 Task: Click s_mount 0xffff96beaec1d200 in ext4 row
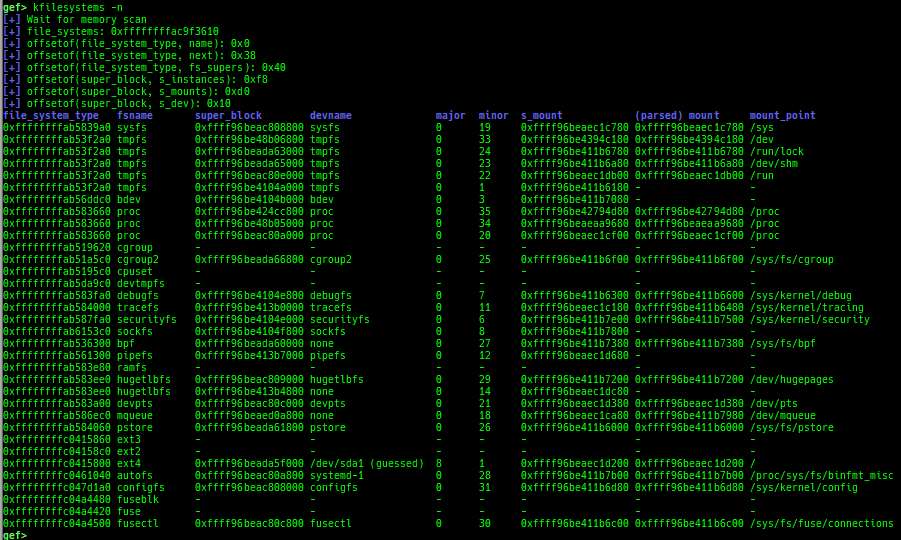click(575, 464)
